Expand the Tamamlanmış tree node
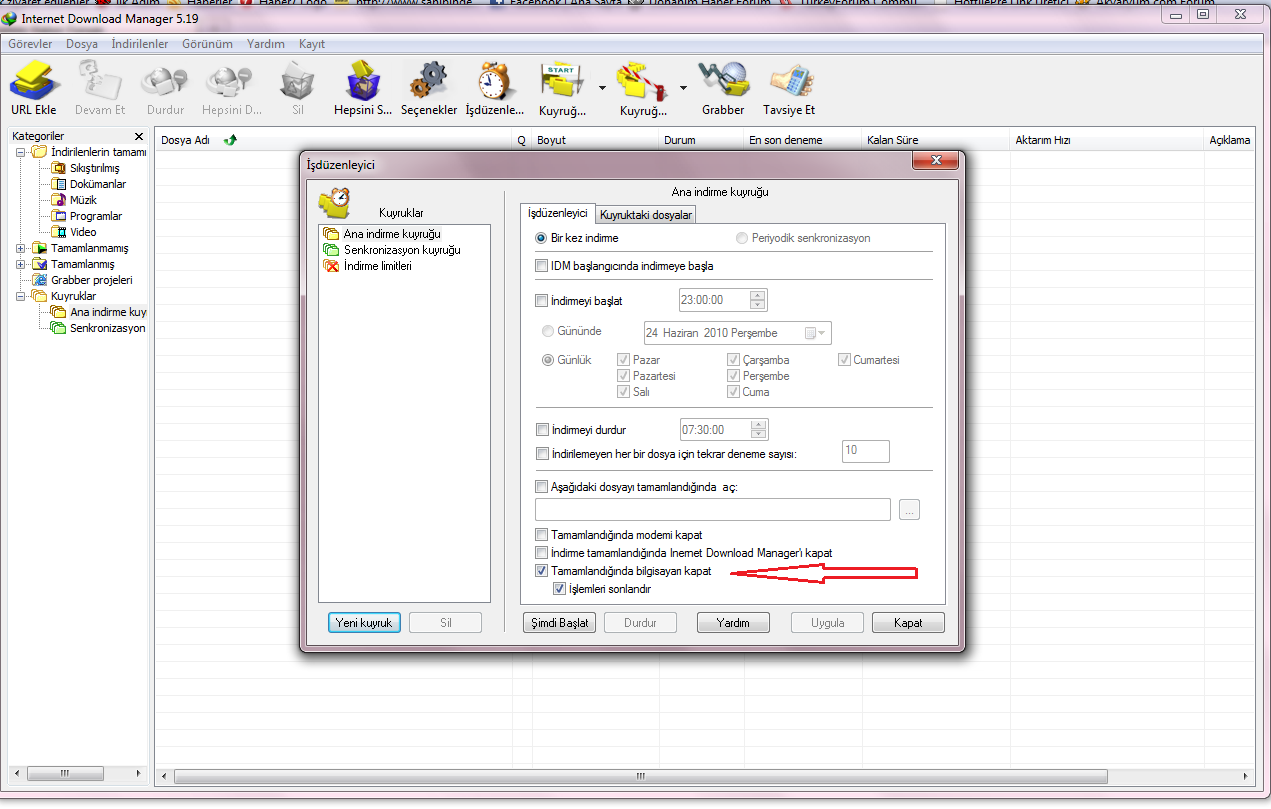1271x809 pixels. tap(21, 264)
